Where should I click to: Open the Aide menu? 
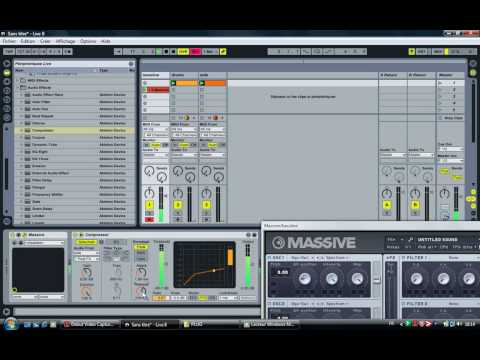(x=106, y=41)
